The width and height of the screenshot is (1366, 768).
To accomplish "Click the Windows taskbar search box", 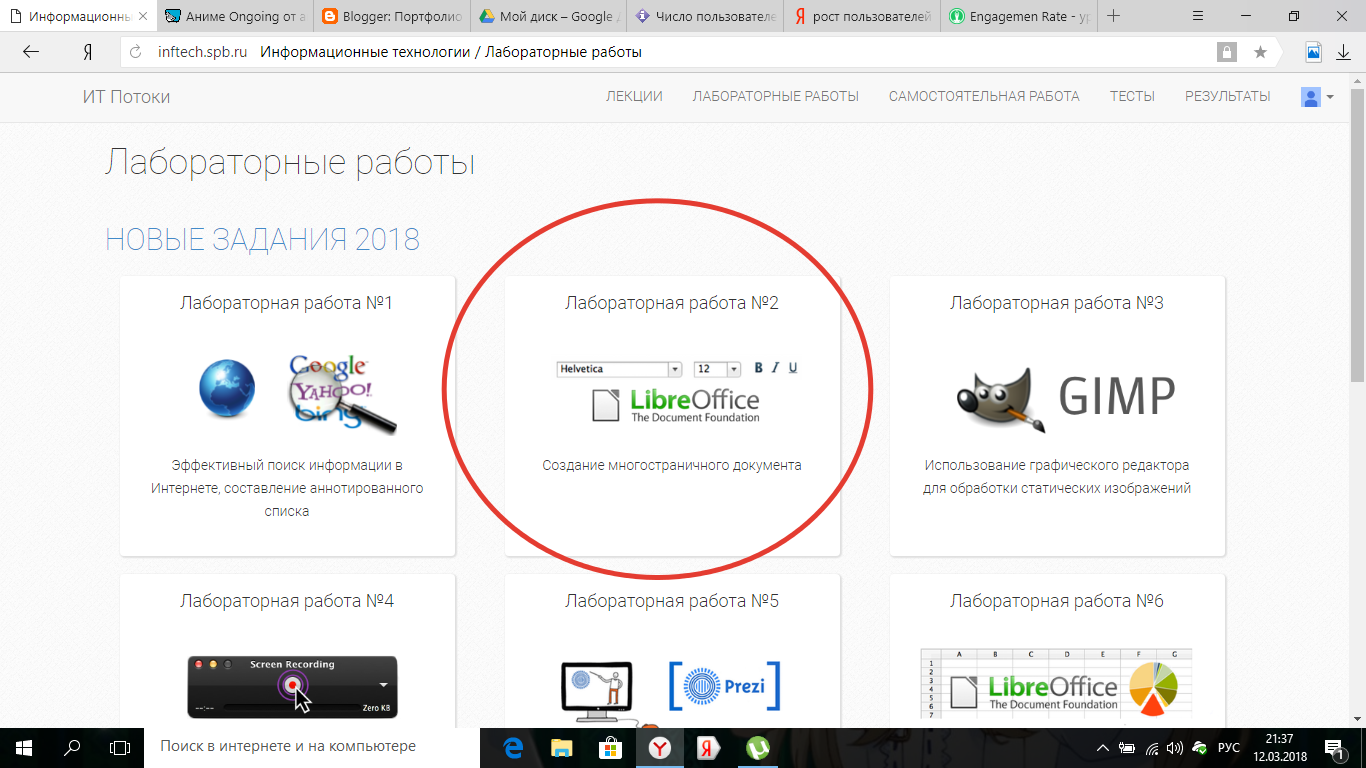I will tap(312, 747).
